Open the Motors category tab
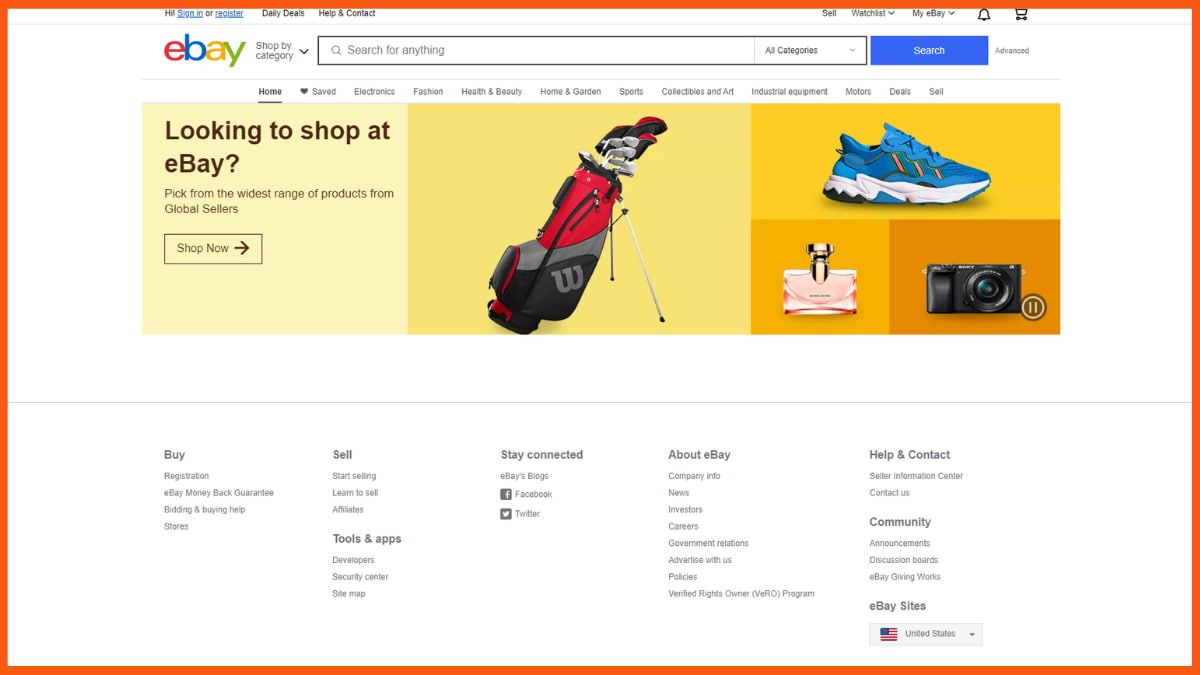1200x675 pixels. pyautogui.click(x=858, y=91)
